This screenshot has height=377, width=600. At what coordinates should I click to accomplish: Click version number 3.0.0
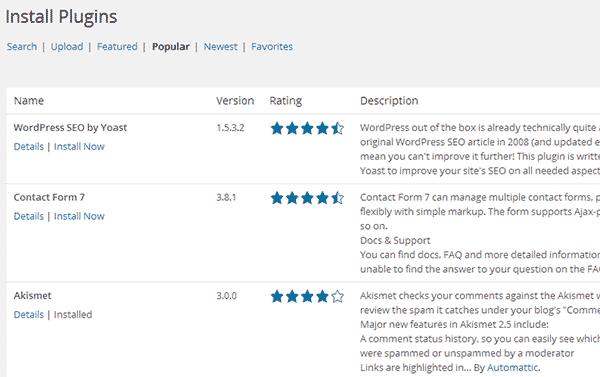(227, 295)
